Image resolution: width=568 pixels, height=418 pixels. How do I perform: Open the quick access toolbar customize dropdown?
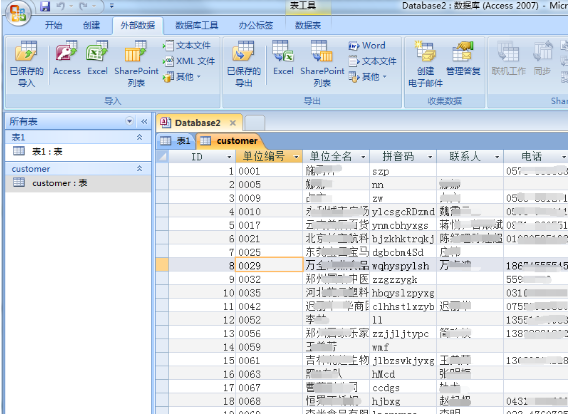click(x=112, y=6)
